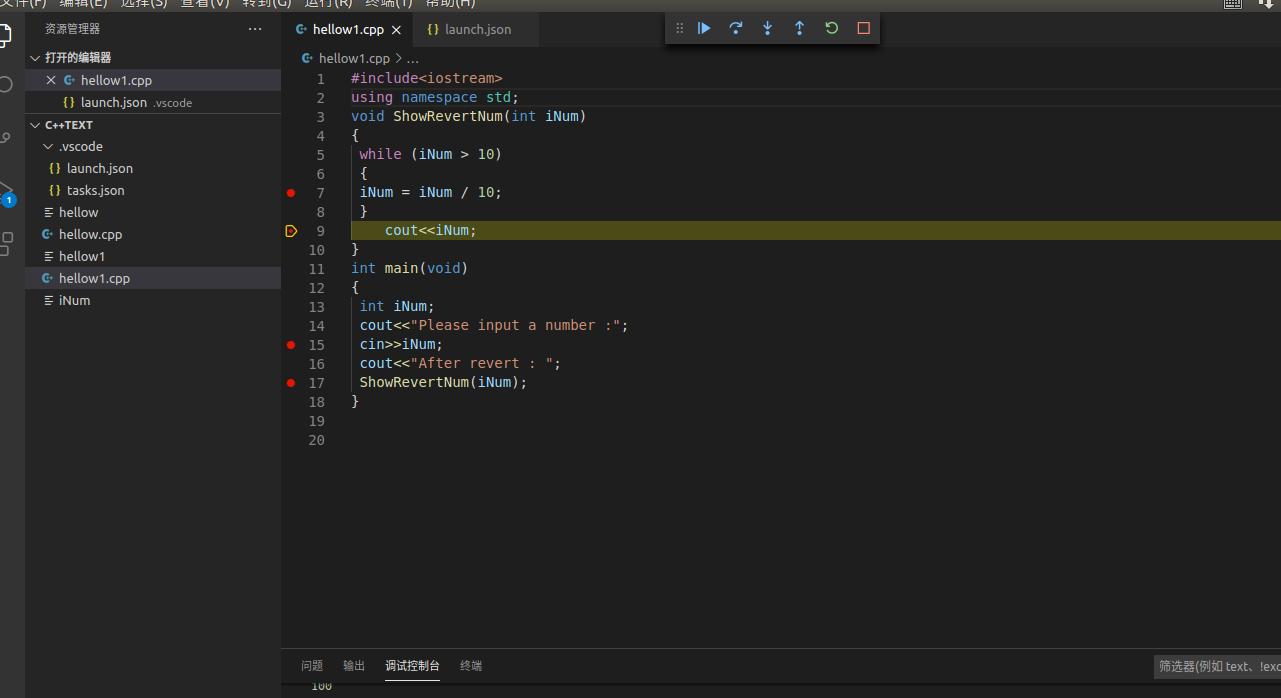Restart the debug session with green icon
Screen dimensions: 1281x698
(832, 28)
